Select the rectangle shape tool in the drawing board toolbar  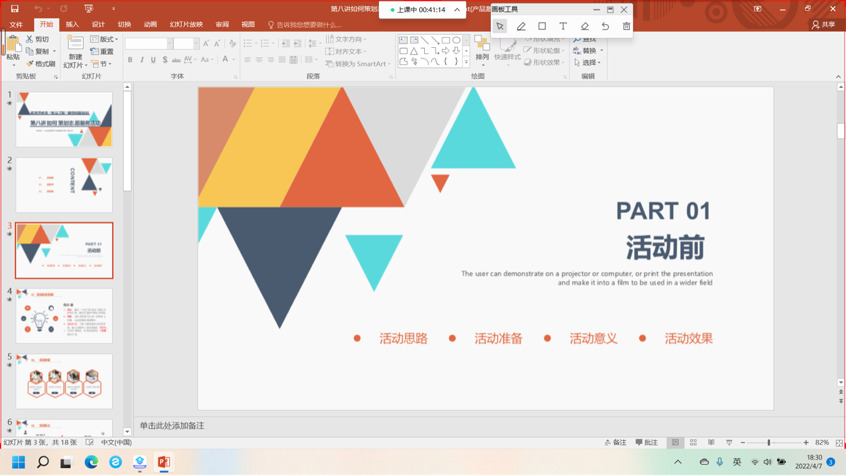[542, 26]
